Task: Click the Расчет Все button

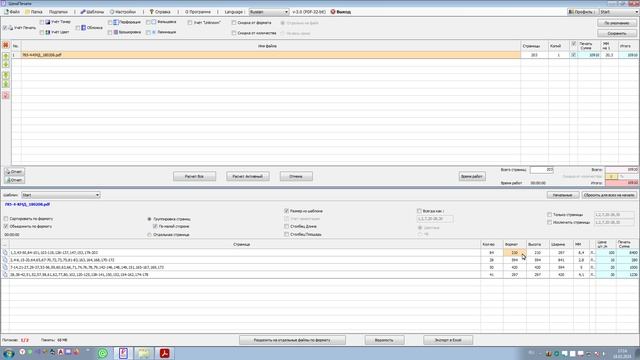Action: tap(194, 176)
